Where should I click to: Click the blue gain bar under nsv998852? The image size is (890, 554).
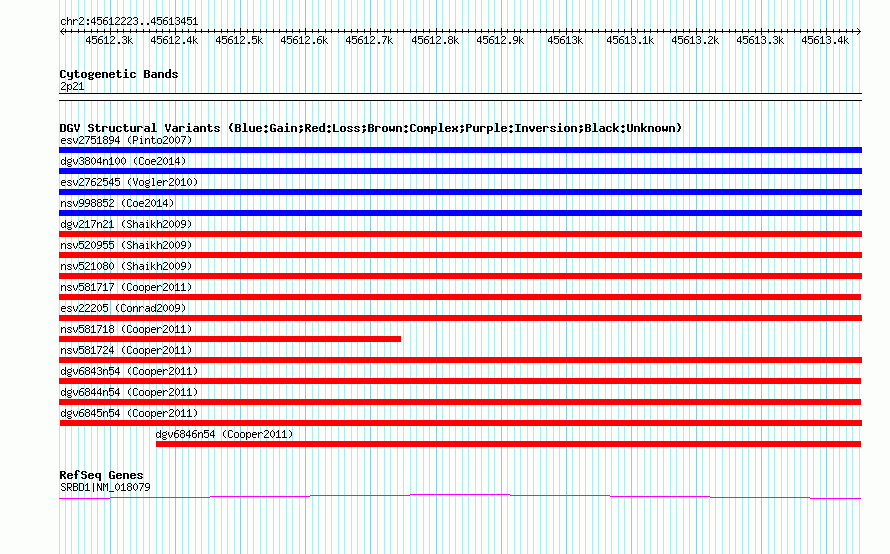[460, 213]
